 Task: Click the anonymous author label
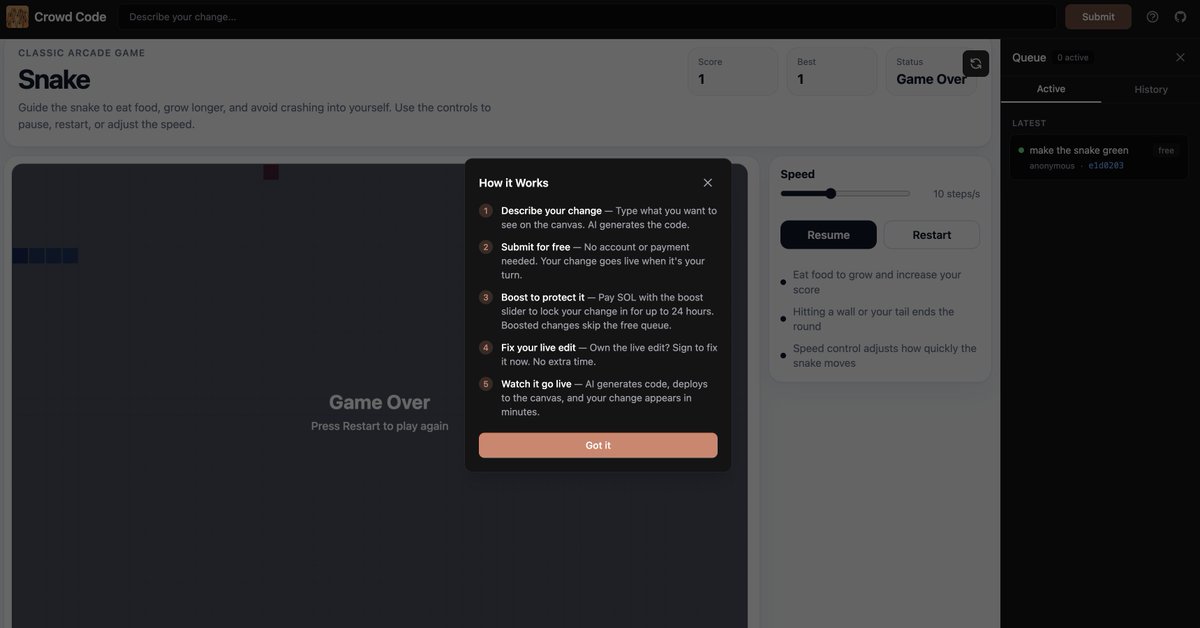coord(1052,166)
